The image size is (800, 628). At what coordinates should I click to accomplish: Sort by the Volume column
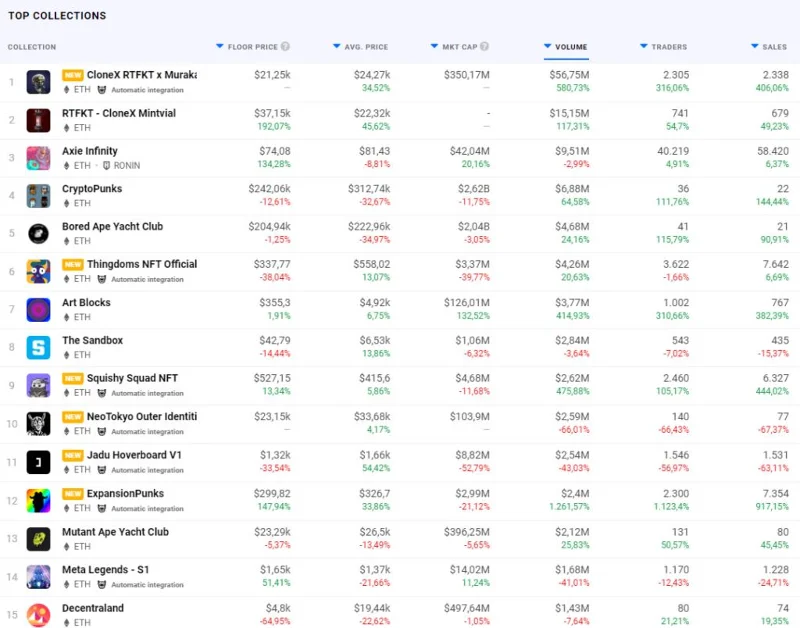pyautogui.click(x=566, y=46)
